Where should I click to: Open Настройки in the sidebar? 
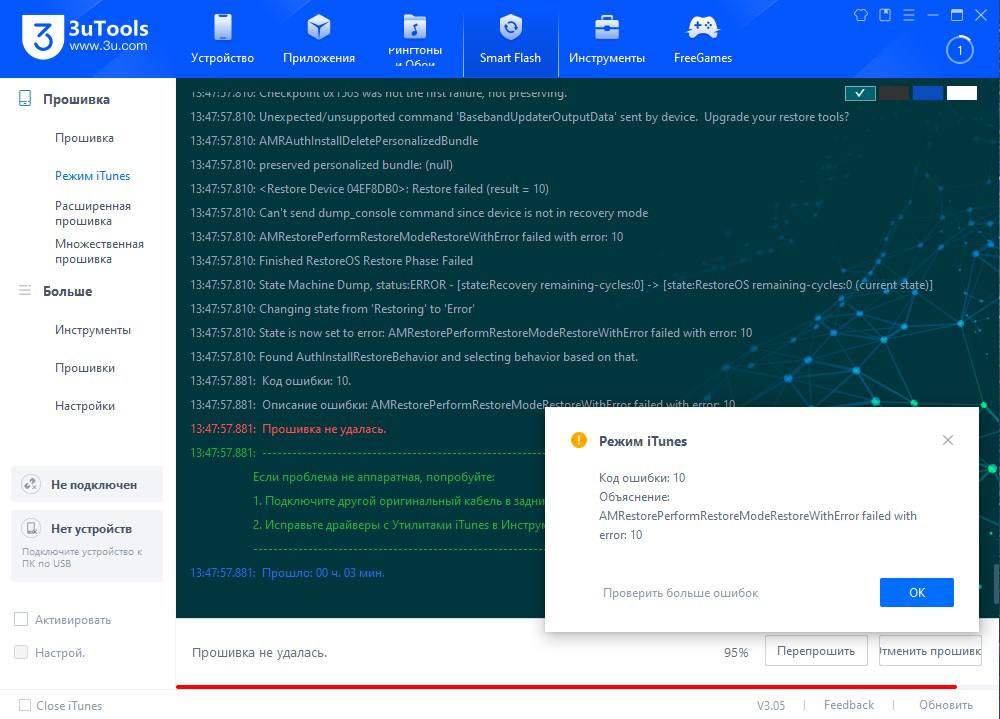click(x=85, y=406)
